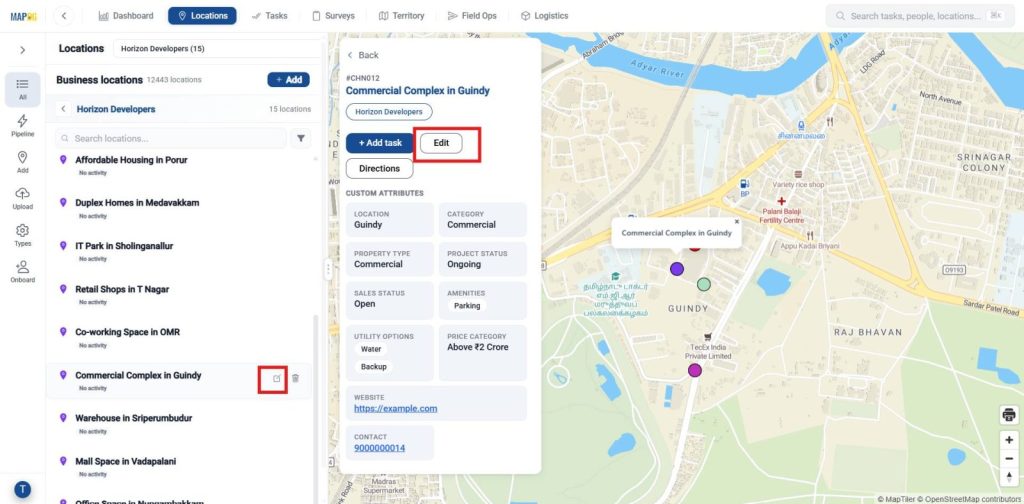
Task: Click the Onboard person sidebar icon
Action: [23, 272]
